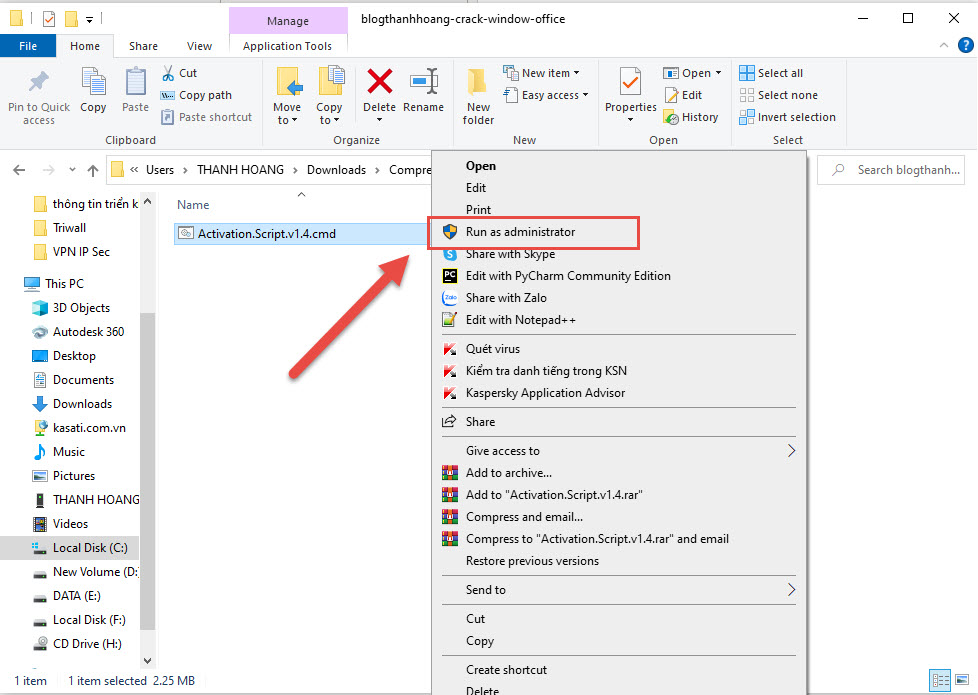Viewport: 978px width, 695px height.
Task: Switch to the View ribbon tab
Action: (x=199, y=46)
